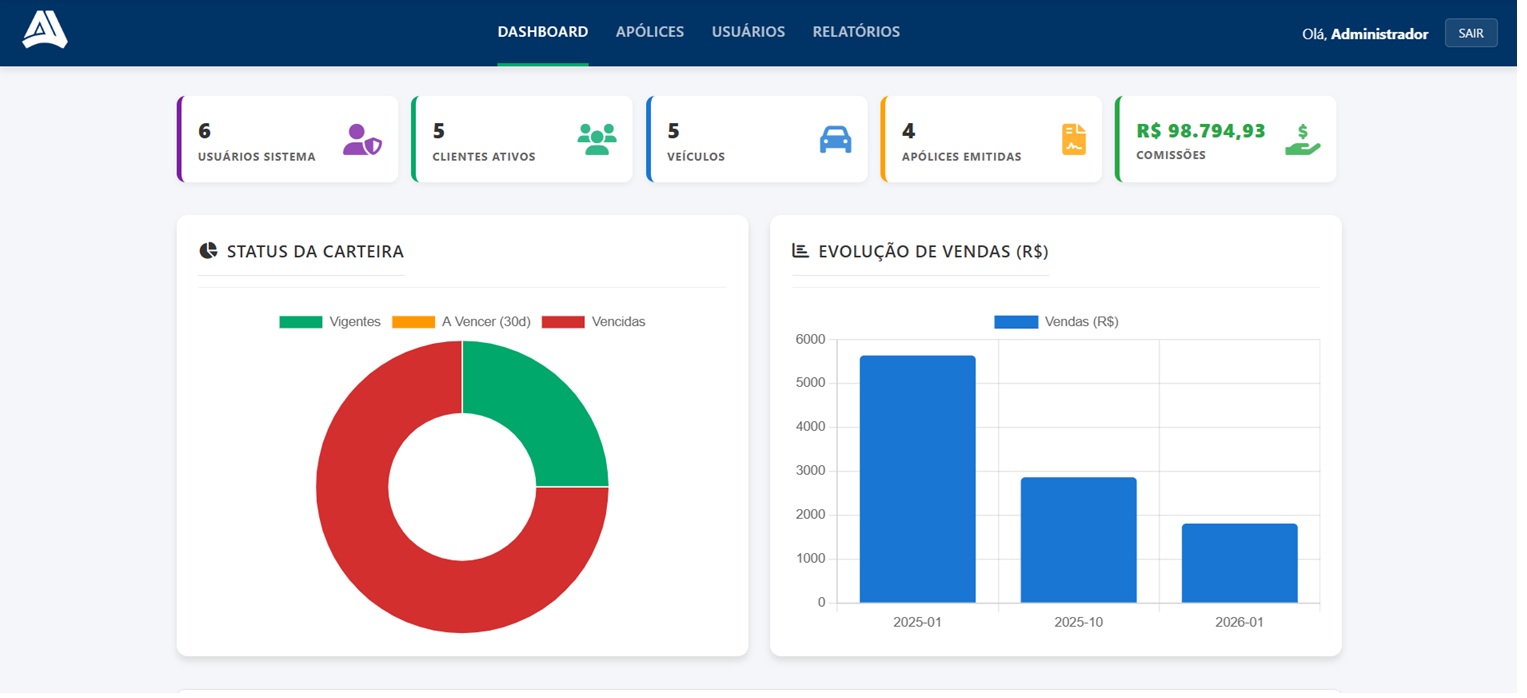Toggle the Vencidas legend entry
Image resolution: width=1527 pixels, height=698 pixels.
[594, 322]
